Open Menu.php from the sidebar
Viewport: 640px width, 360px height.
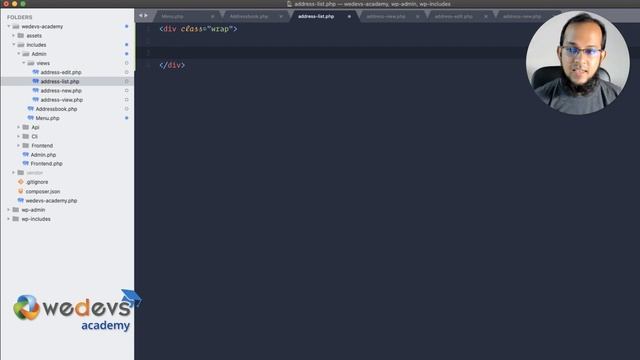pos(47,118)
